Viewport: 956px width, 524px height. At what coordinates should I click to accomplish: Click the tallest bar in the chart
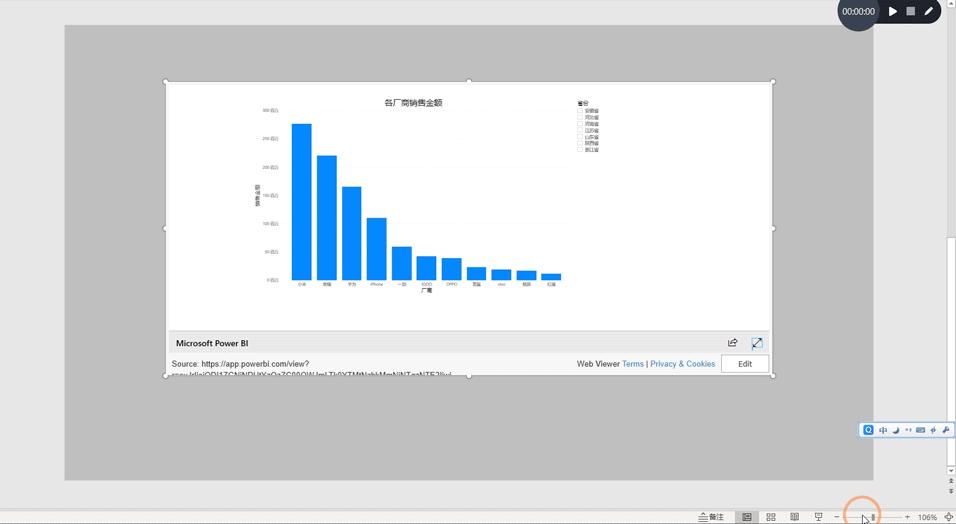point(301,201)
